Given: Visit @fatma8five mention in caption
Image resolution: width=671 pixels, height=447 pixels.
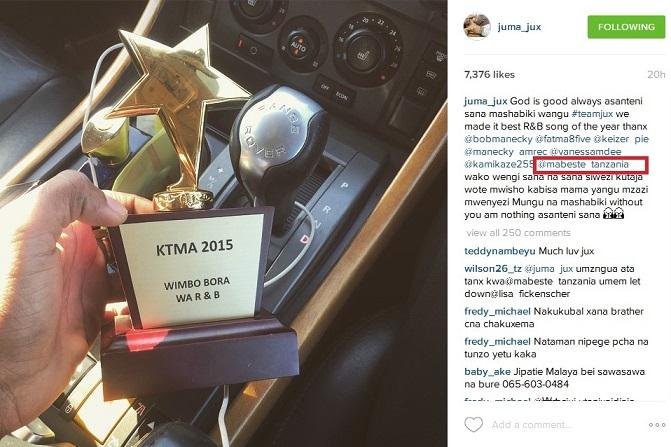Looking at the screenshot, I should tap(563, 139).
